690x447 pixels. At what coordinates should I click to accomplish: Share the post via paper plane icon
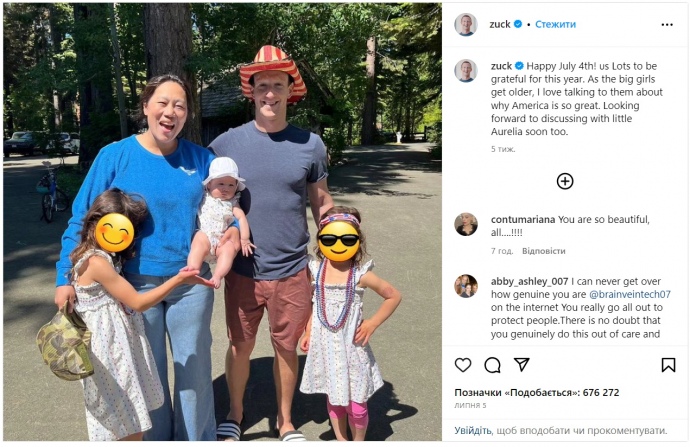[521, 365]
